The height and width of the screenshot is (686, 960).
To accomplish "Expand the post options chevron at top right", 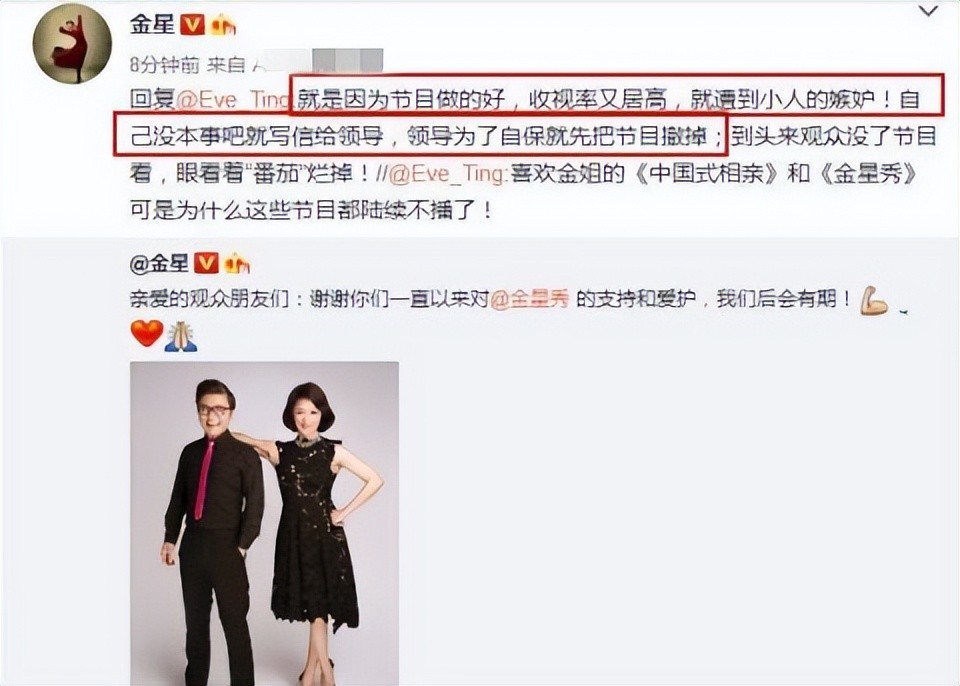I will click(x=929, y=10).
